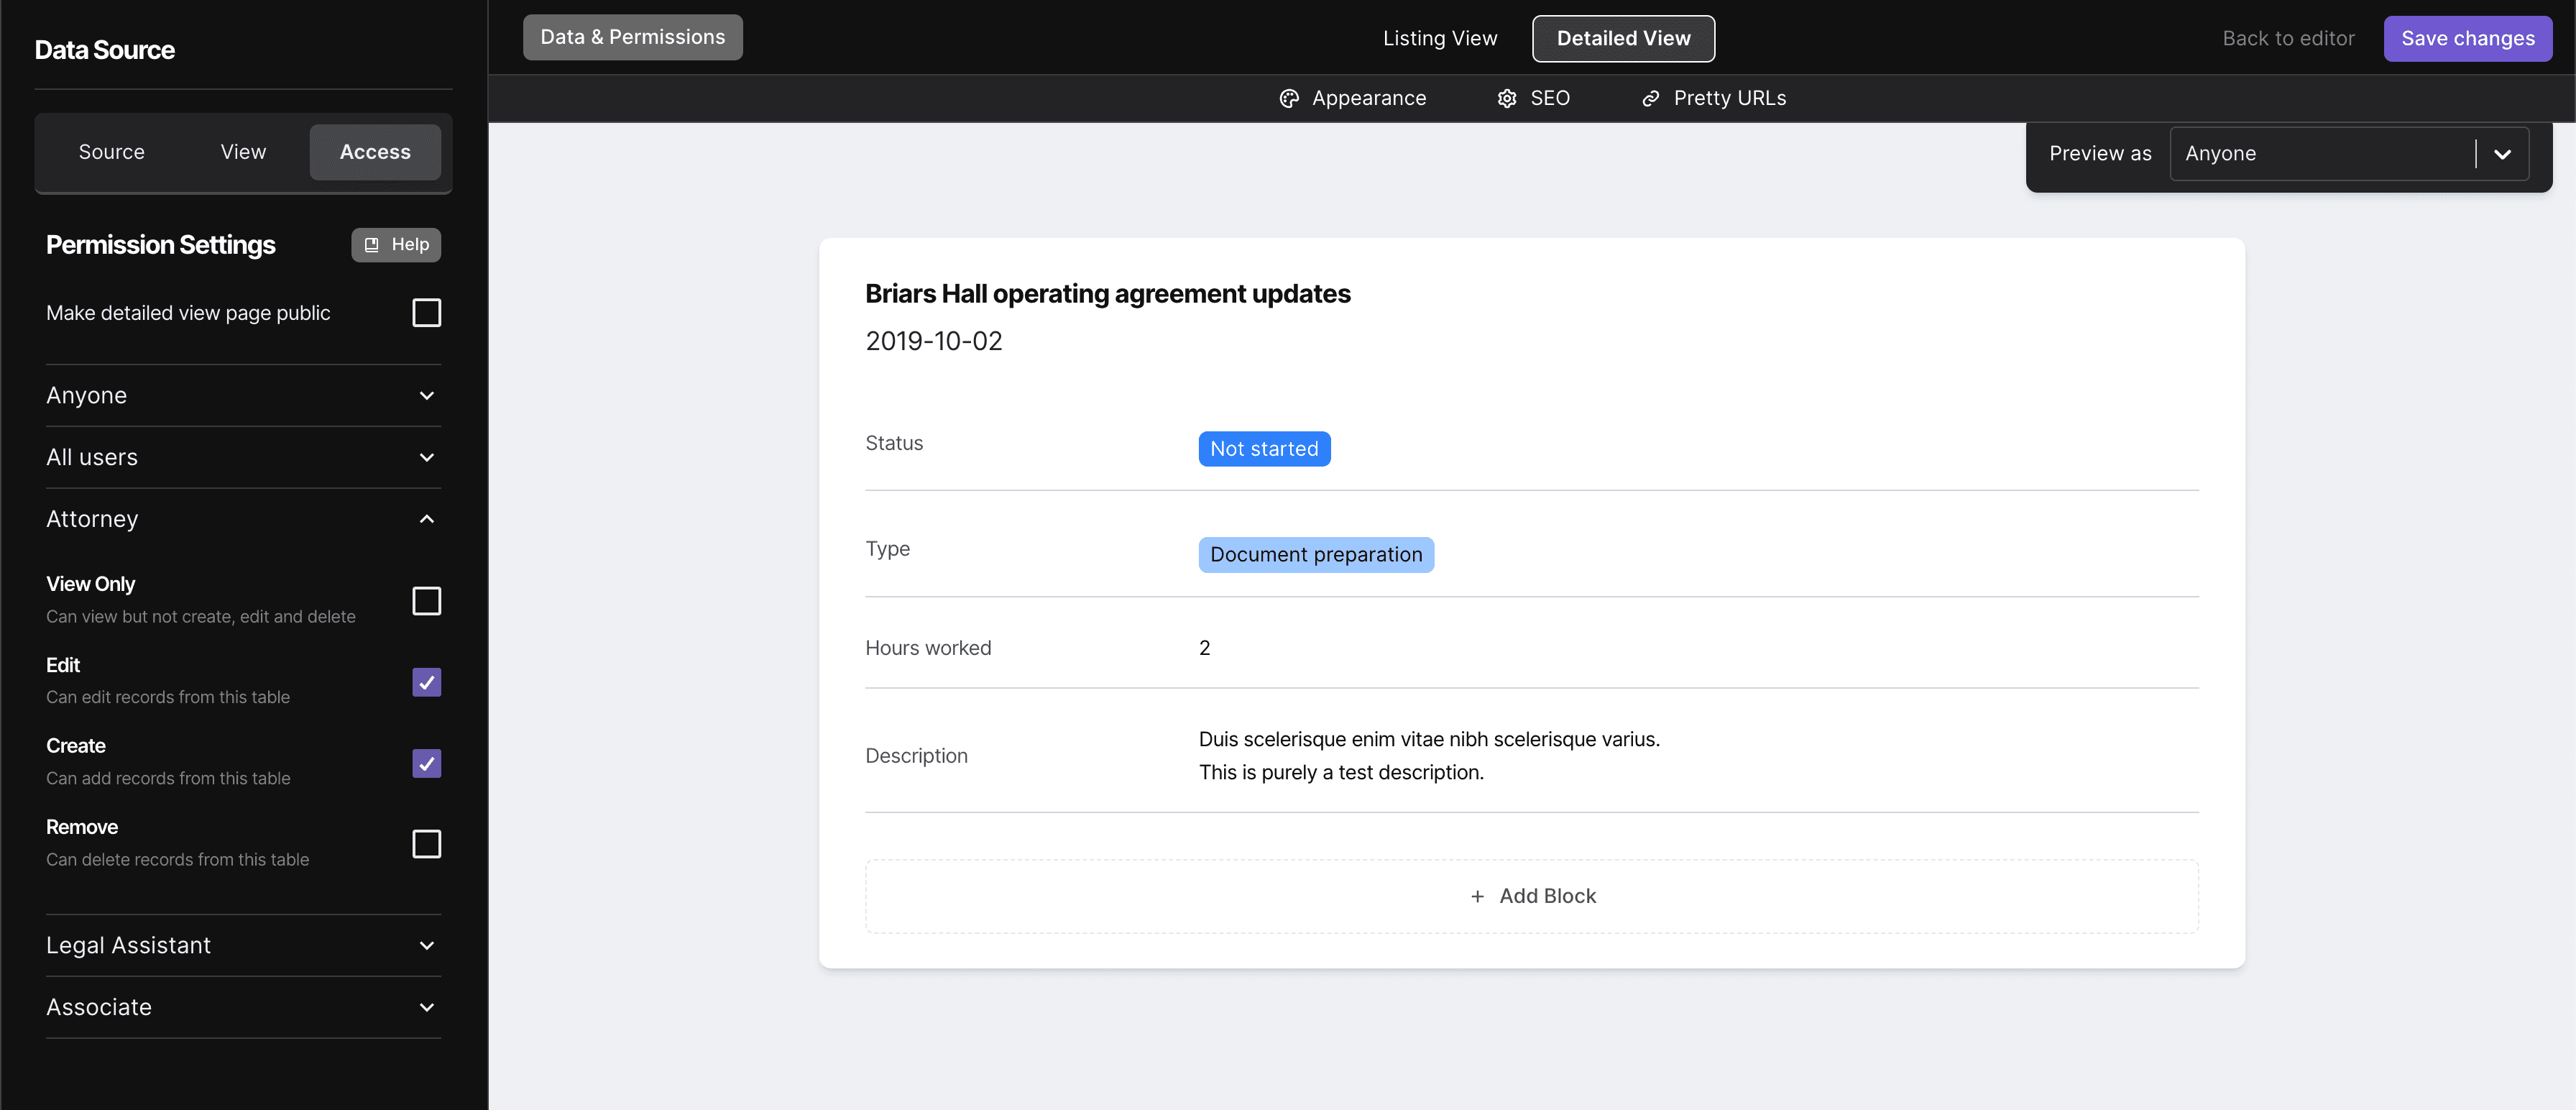
Task: Click Save changes
Action: click(x=2468, y=38)
